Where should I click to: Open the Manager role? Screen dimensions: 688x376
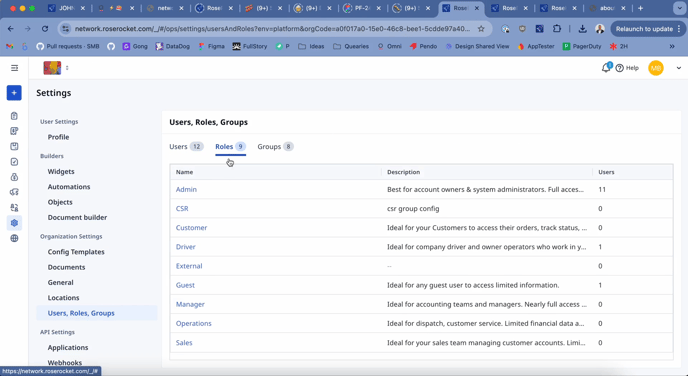190,304
